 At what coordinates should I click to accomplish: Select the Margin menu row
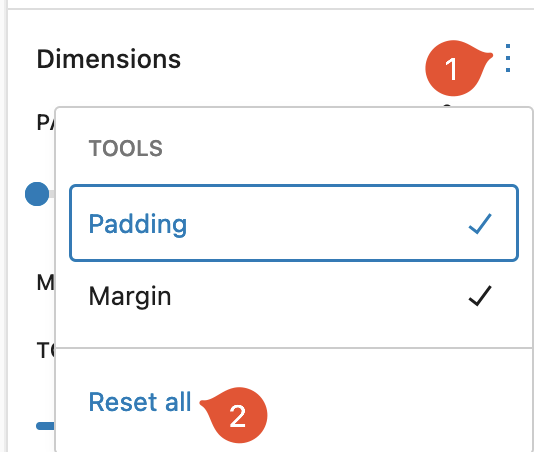coord(294,296)
